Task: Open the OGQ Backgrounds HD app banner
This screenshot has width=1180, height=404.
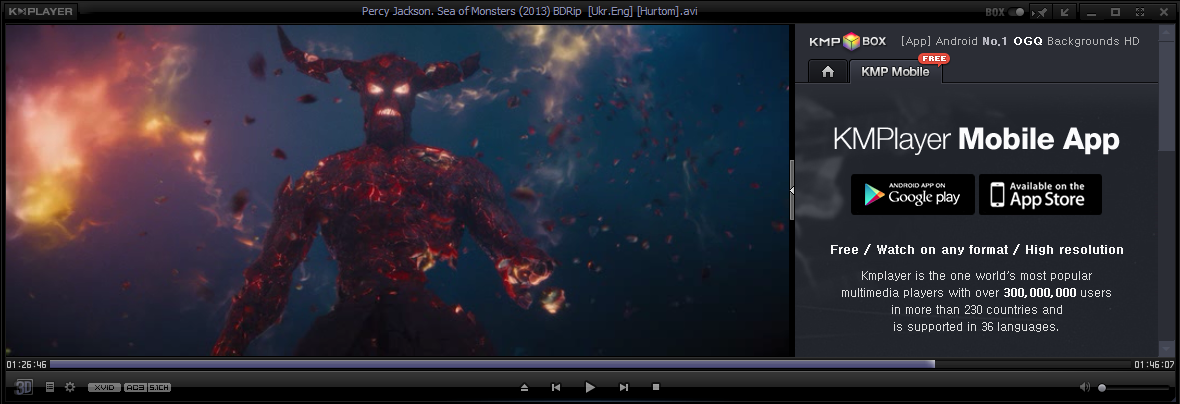Action: (1020, 41)
